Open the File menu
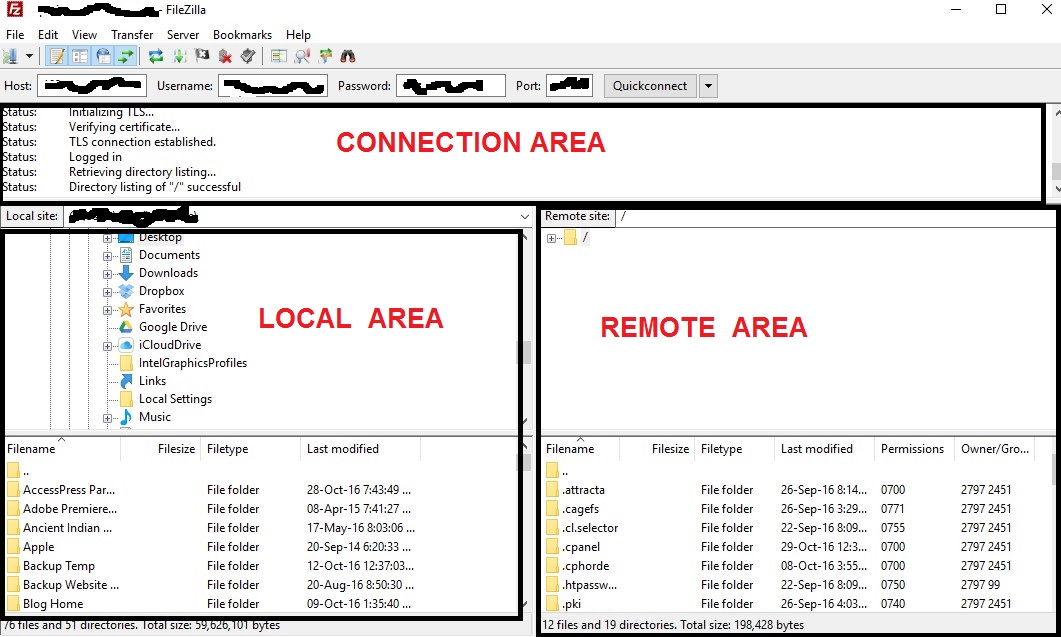The width and height of the screenshot is (1061, 637). coord(15,35)
